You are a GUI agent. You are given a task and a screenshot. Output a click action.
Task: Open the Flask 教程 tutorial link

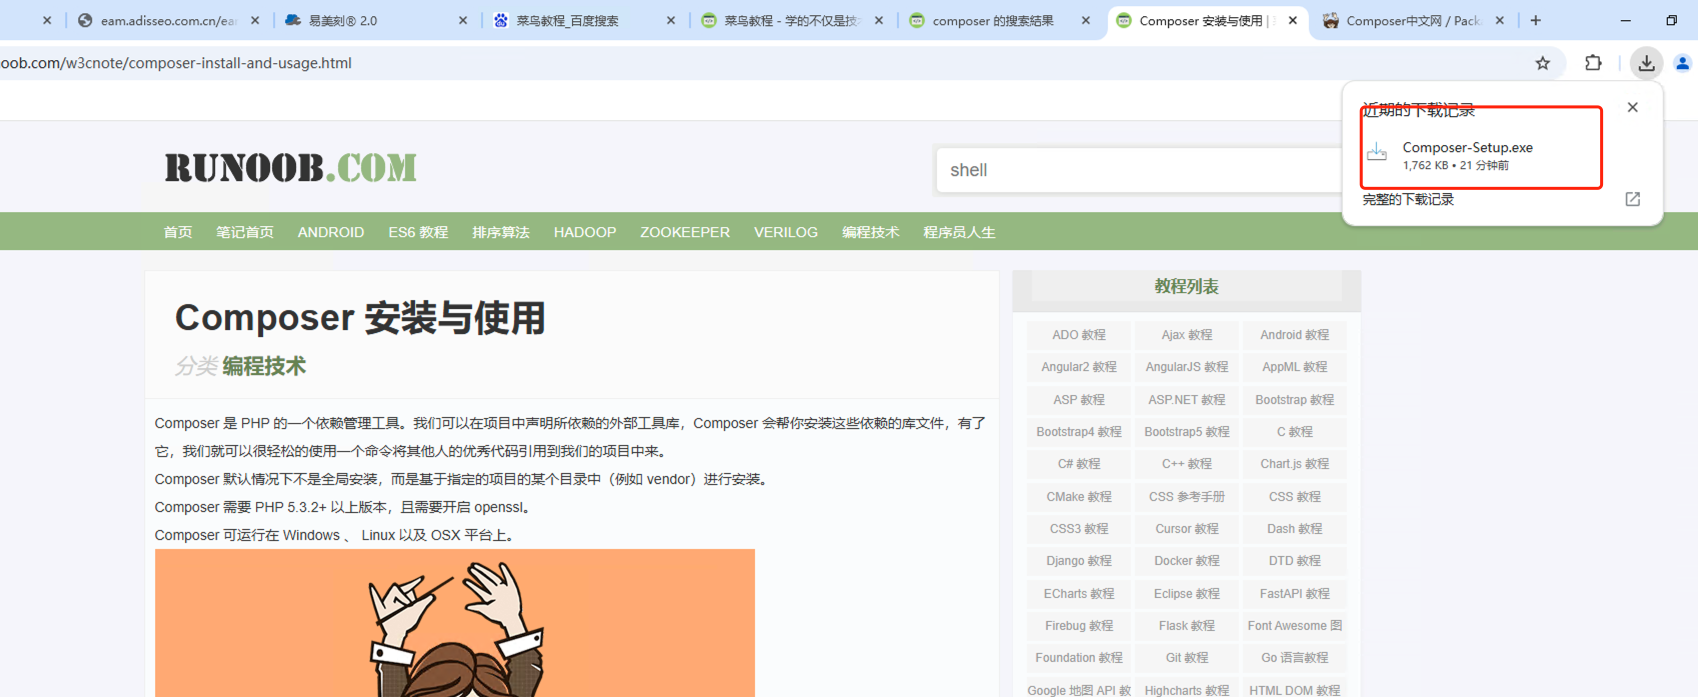click(1187, 626)
